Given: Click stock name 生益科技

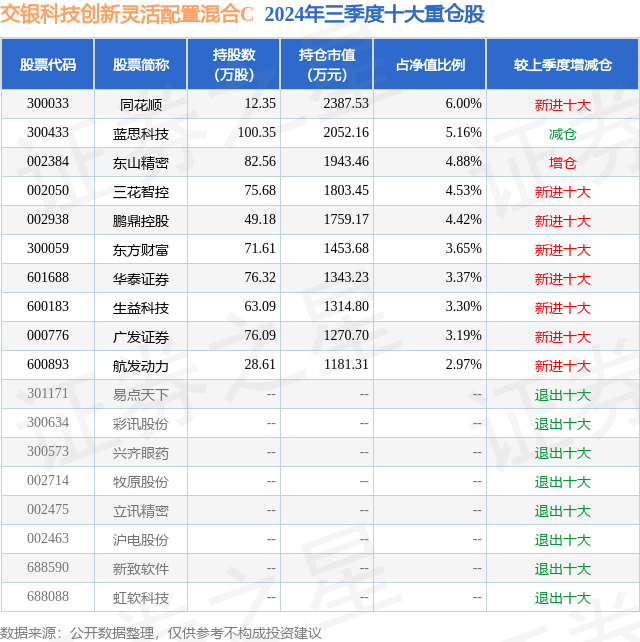Looking at the screenshot, I should pyautogui.click(x=141, y=308).
